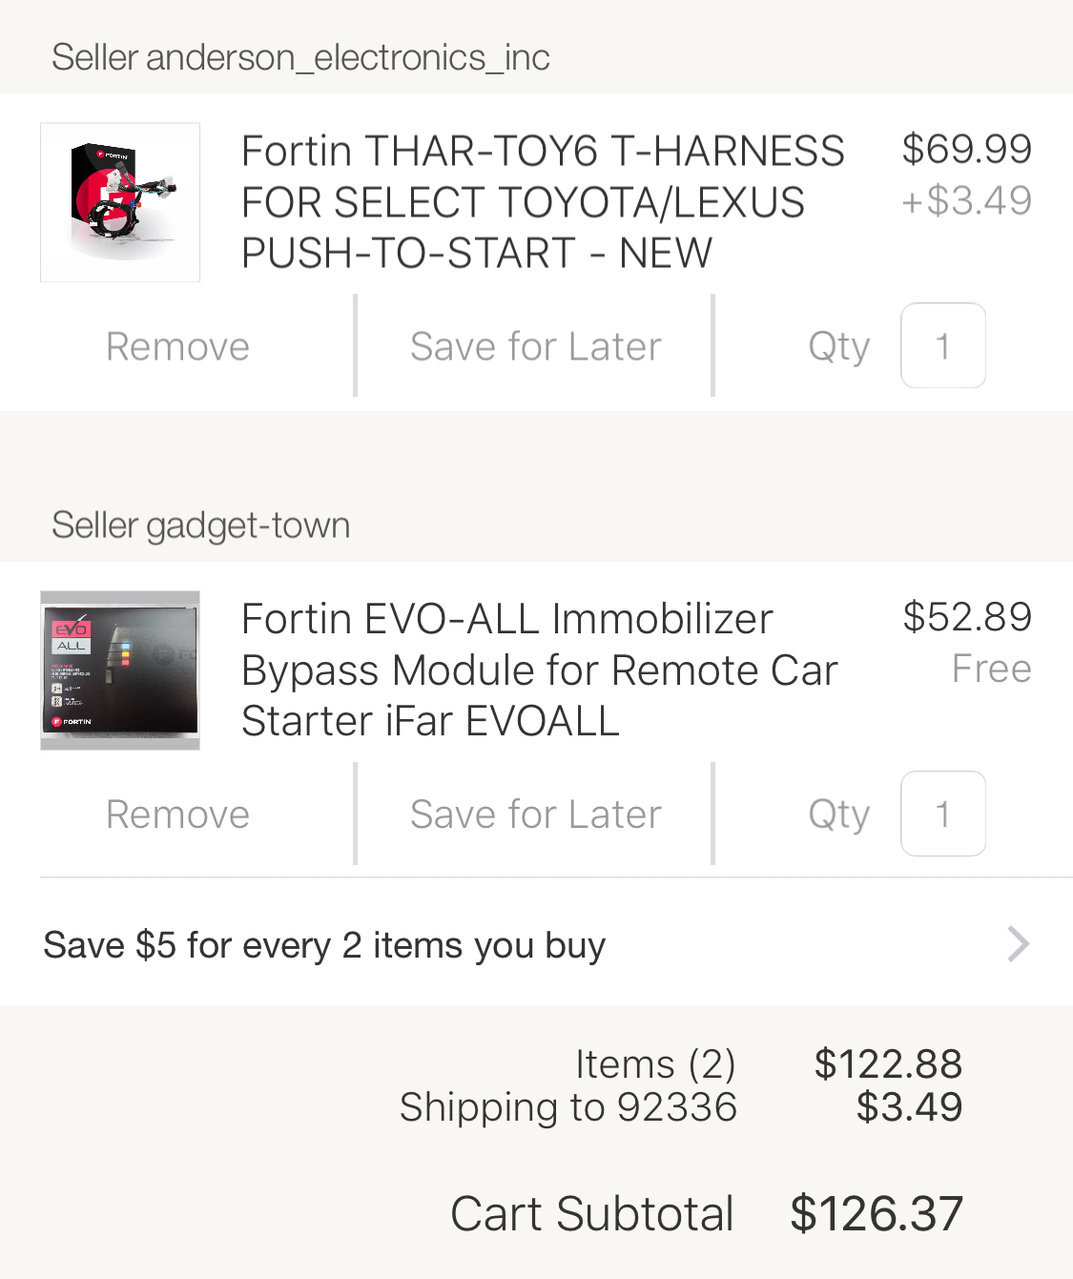
Task: Save the THAR-TOY6 T-Harness for later
Action: coord(535,346)
